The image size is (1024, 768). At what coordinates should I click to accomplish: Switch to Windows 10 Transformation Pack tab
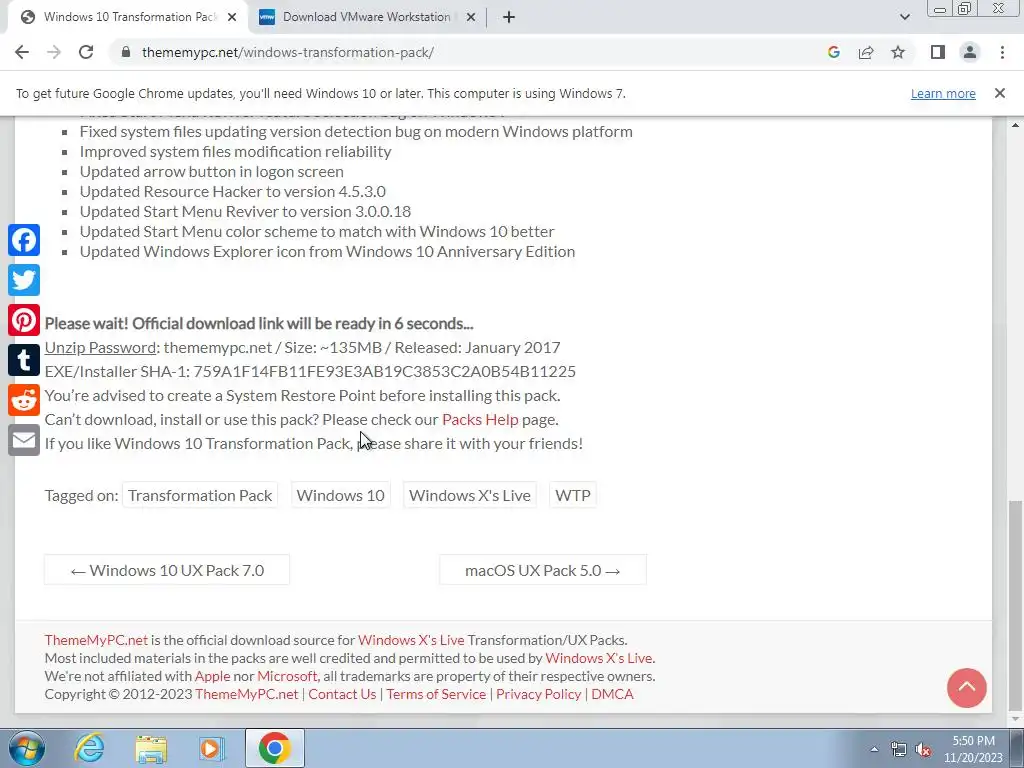coord(129,17)
